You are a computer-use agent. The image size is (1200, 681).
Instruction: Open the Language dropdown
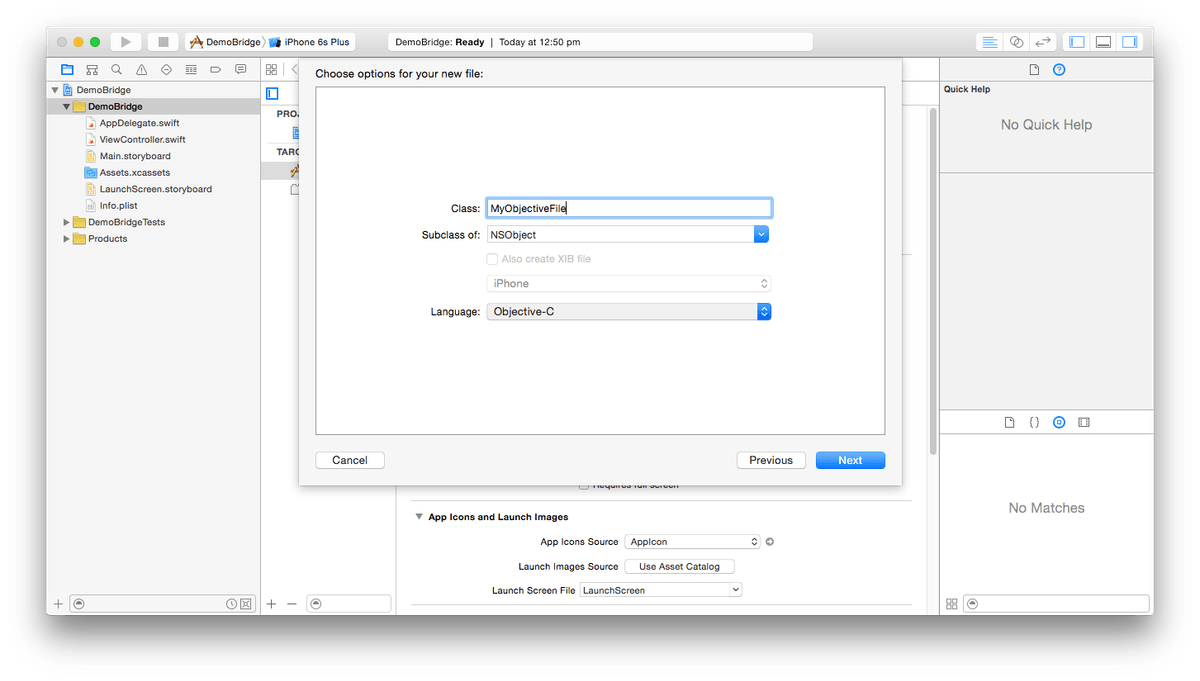629,312
